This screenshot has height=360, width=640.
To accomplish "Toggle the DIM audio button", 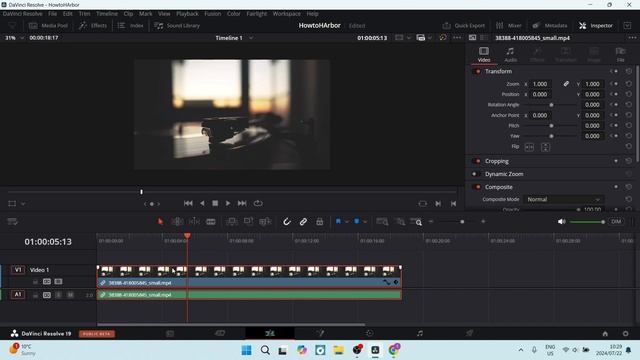I will (616, 222).
